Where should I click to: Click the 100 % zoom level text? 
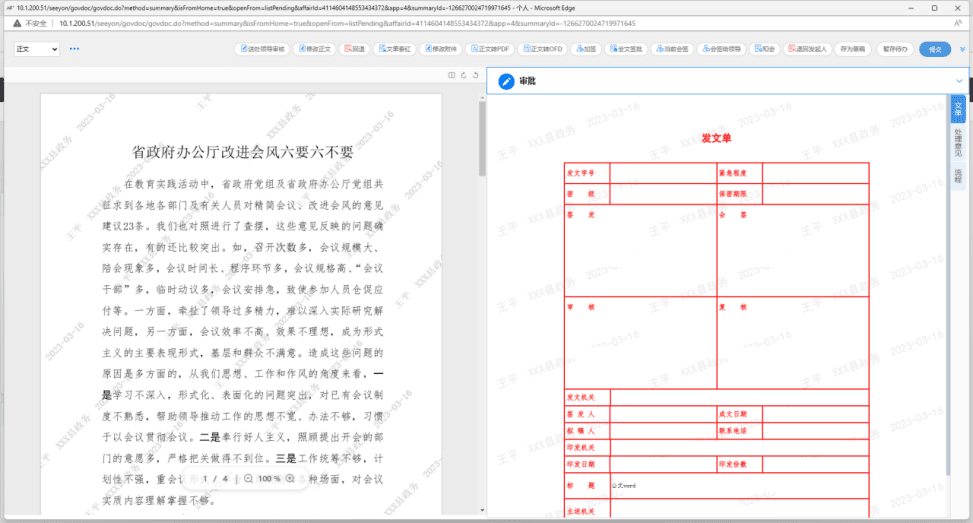[269, 478]
